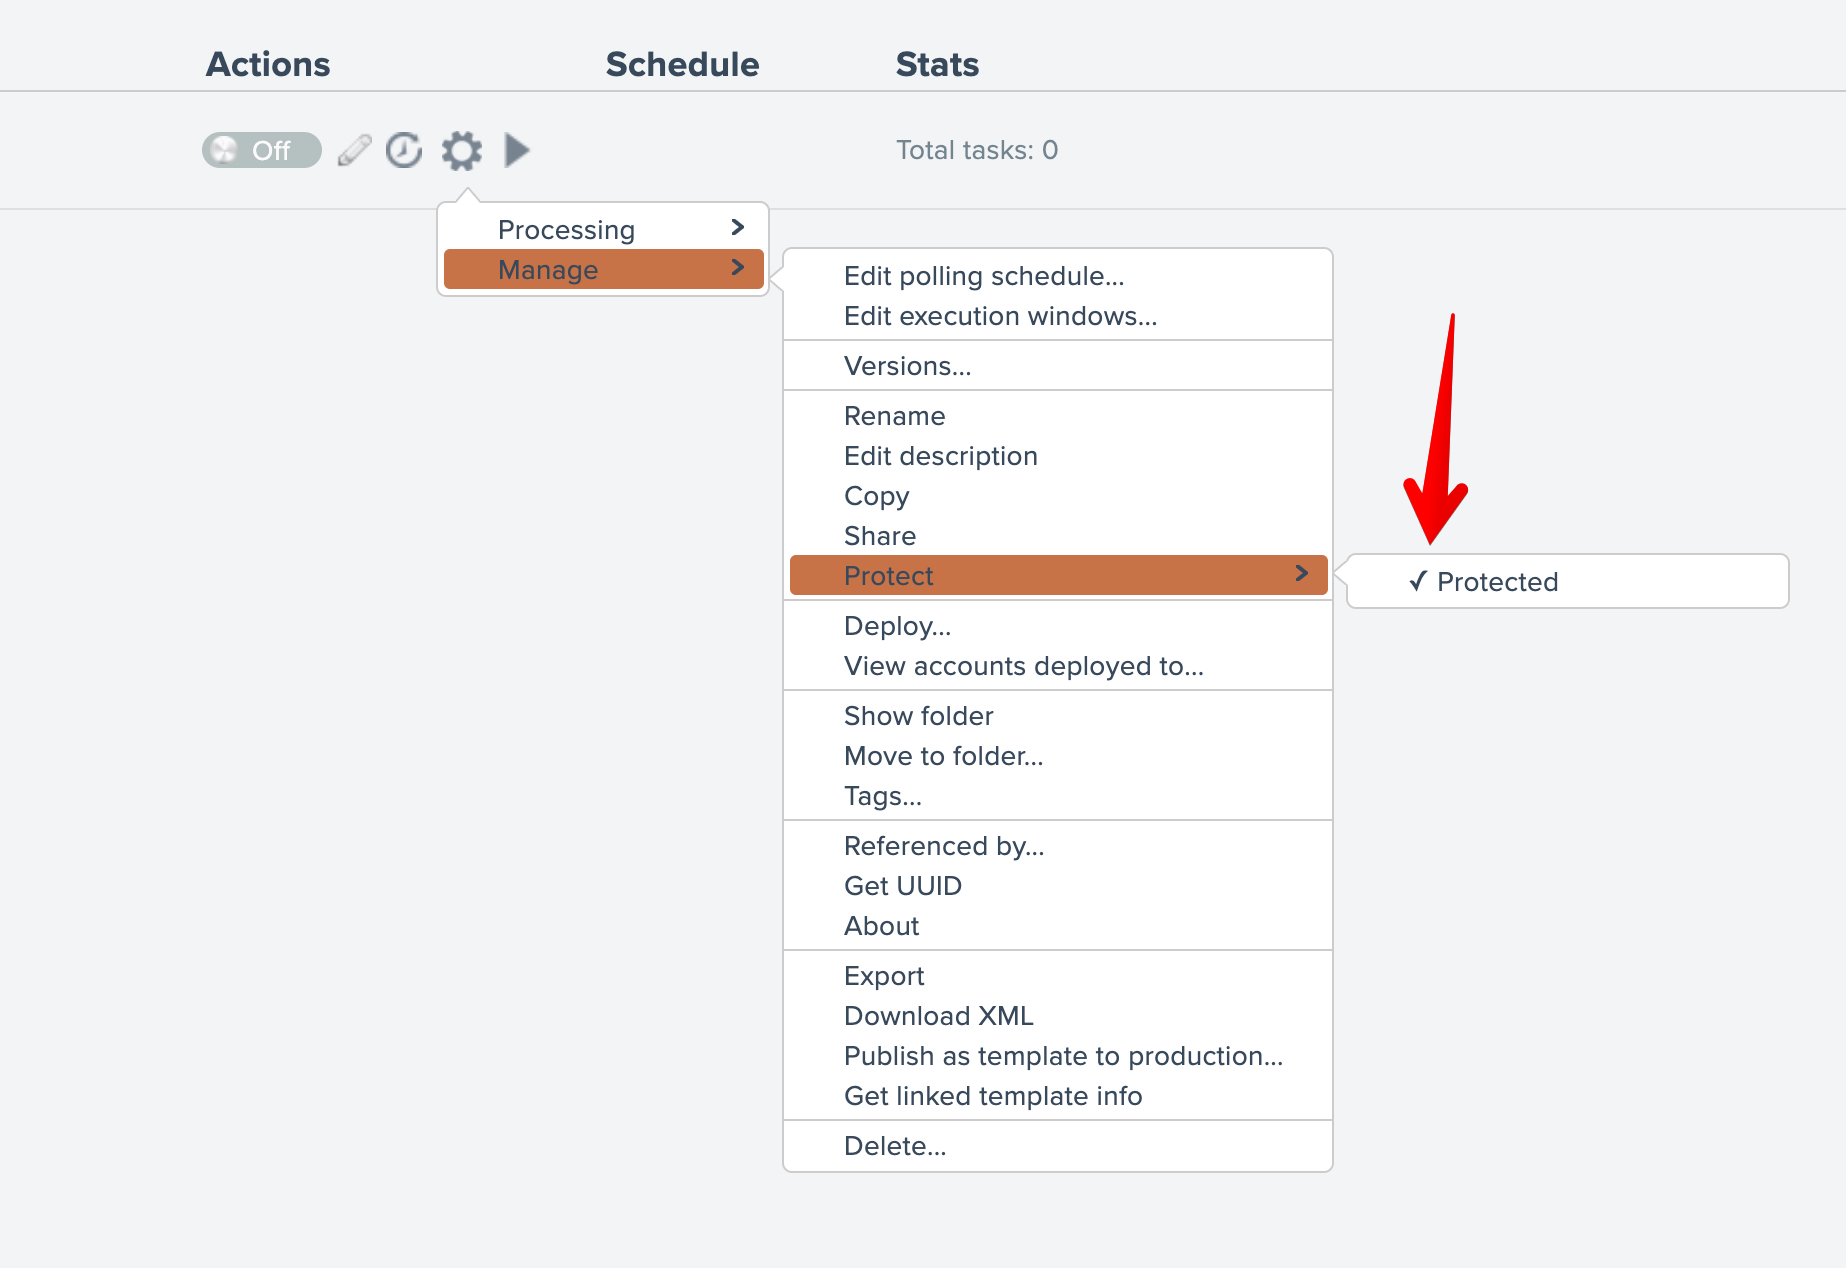Select Edit polling schedule menu item

click(x=983, y=276)
